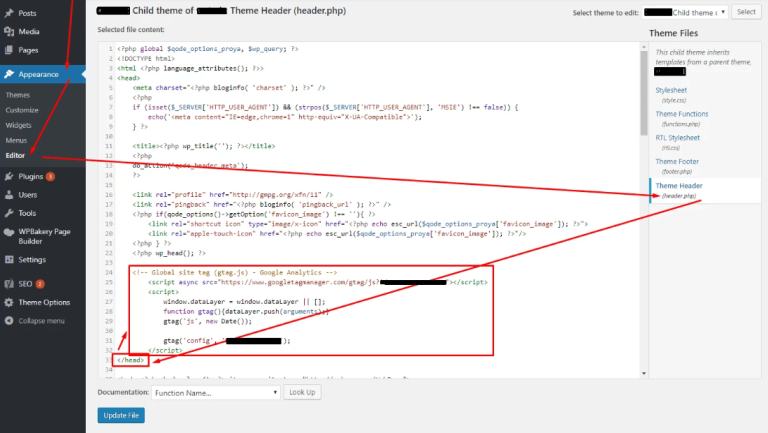The width and height of the screenshot is (768, 433).
Task: Open the Settings menu label
Action: coord(32,260)
